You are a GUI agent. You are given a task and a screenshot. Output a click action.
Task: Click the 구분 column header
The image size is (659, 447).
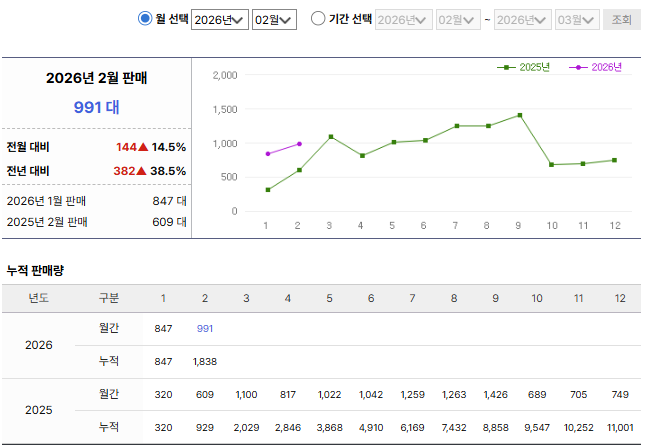pos(109,298)
